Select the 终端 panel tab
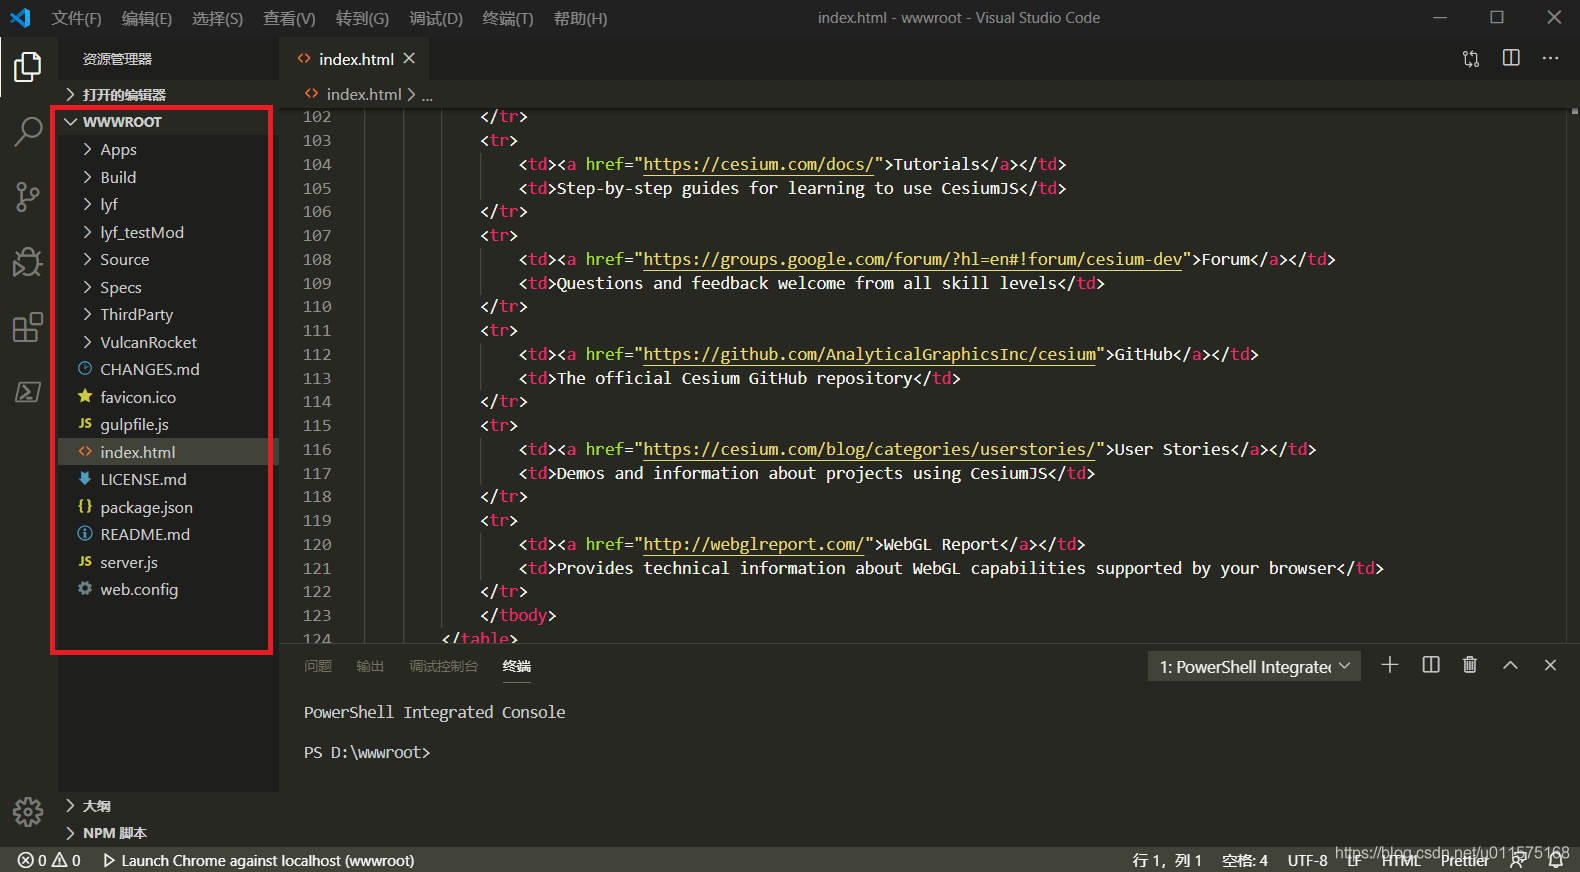1580x872 pixels. pyautogui.click(x=517, y=666)
